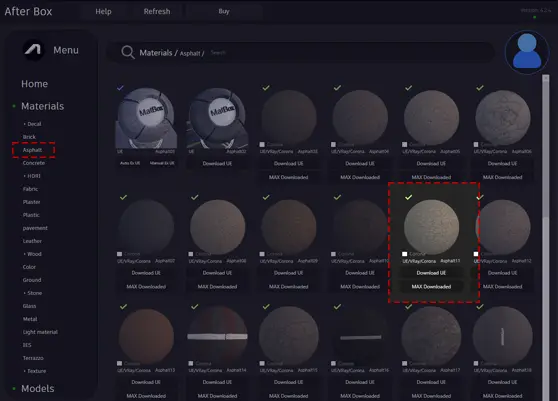Expand the Stone category

33,293
